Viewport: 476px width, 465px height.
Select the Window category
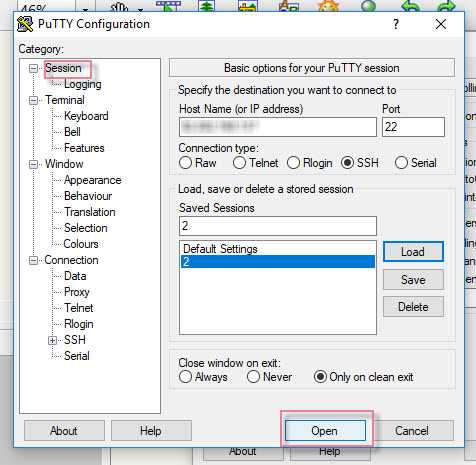[x=64, y=164]
